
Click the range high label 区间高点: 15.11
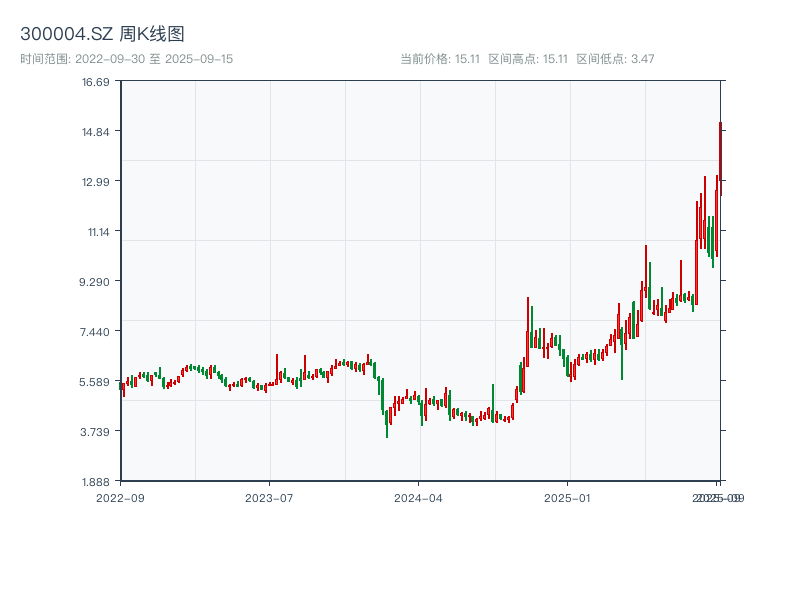point(528,59)
